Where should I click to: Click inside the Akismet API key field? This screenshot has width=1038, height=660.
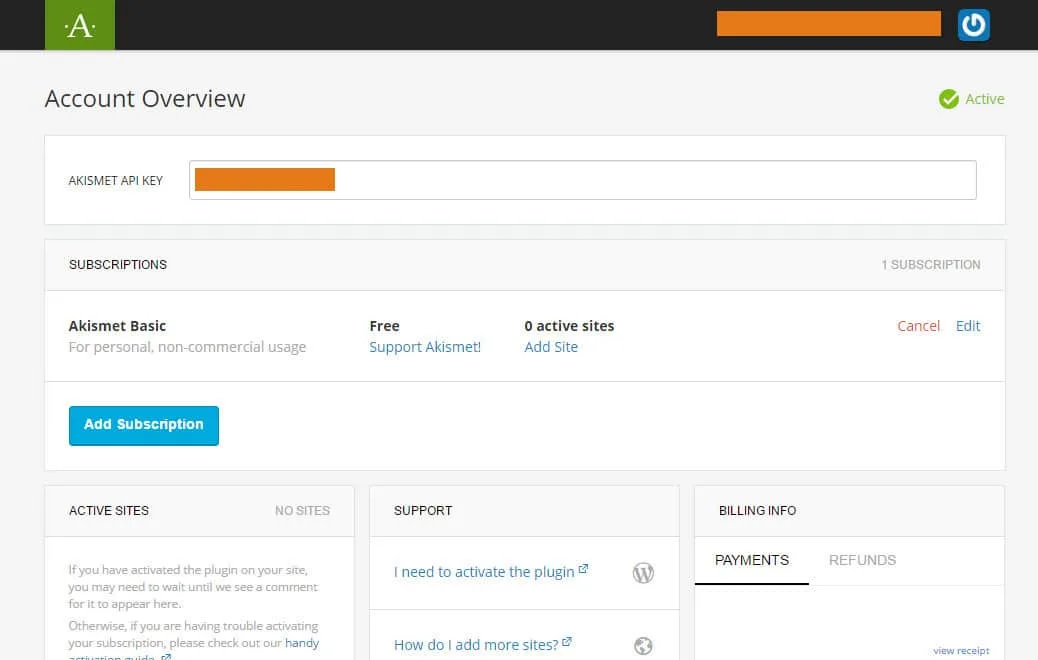click(583, 180)
